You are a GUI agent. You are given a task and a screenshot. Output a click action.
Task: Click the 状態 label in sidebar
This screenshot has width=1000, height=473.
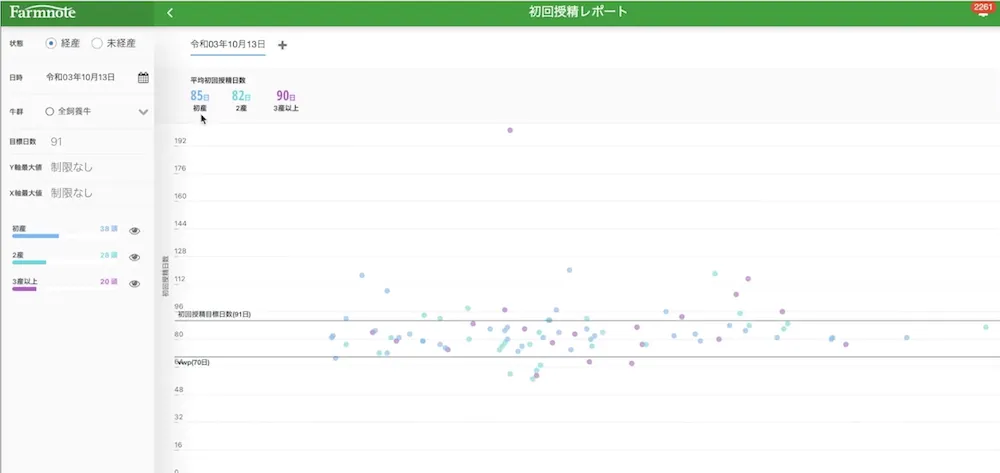pyautogui.click(x=16, y=44)
